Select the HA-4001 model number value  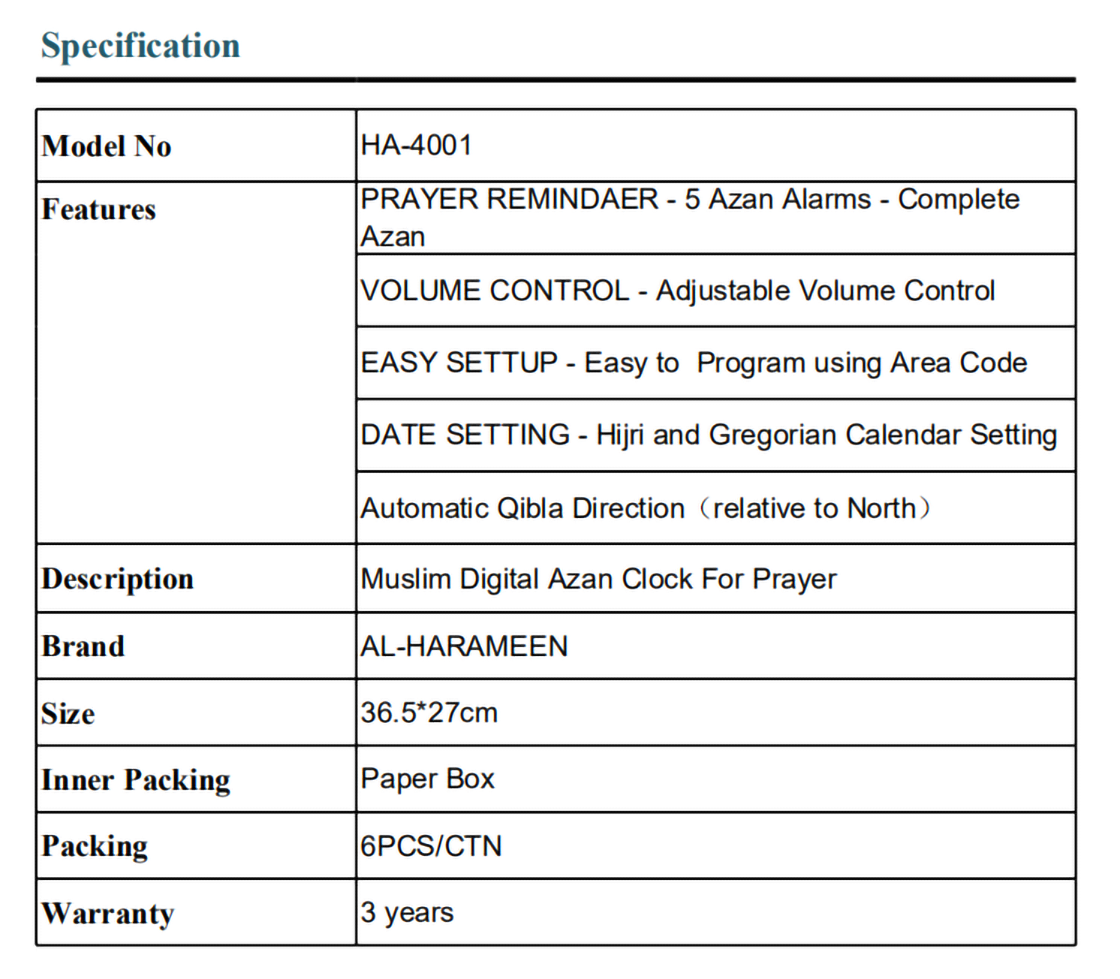coord(416,145)
